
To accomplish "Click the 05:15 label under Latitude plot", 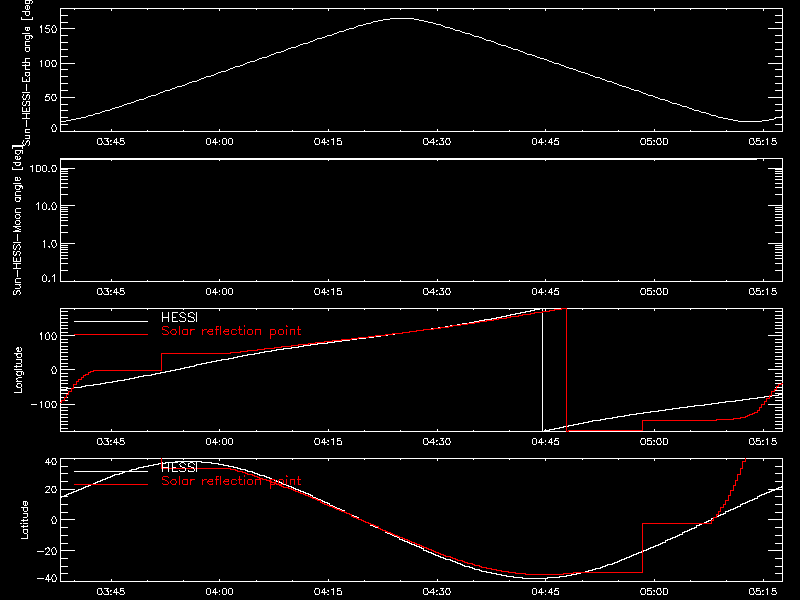I will pos(763,592).
